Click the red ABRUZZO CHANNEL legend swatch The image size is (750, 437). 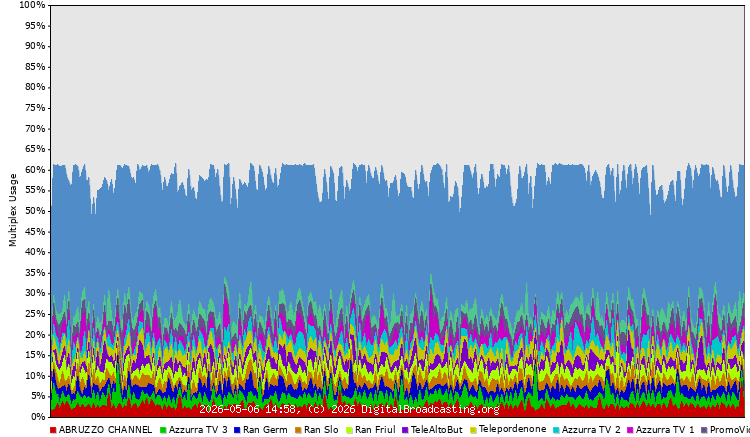(53, 430)
